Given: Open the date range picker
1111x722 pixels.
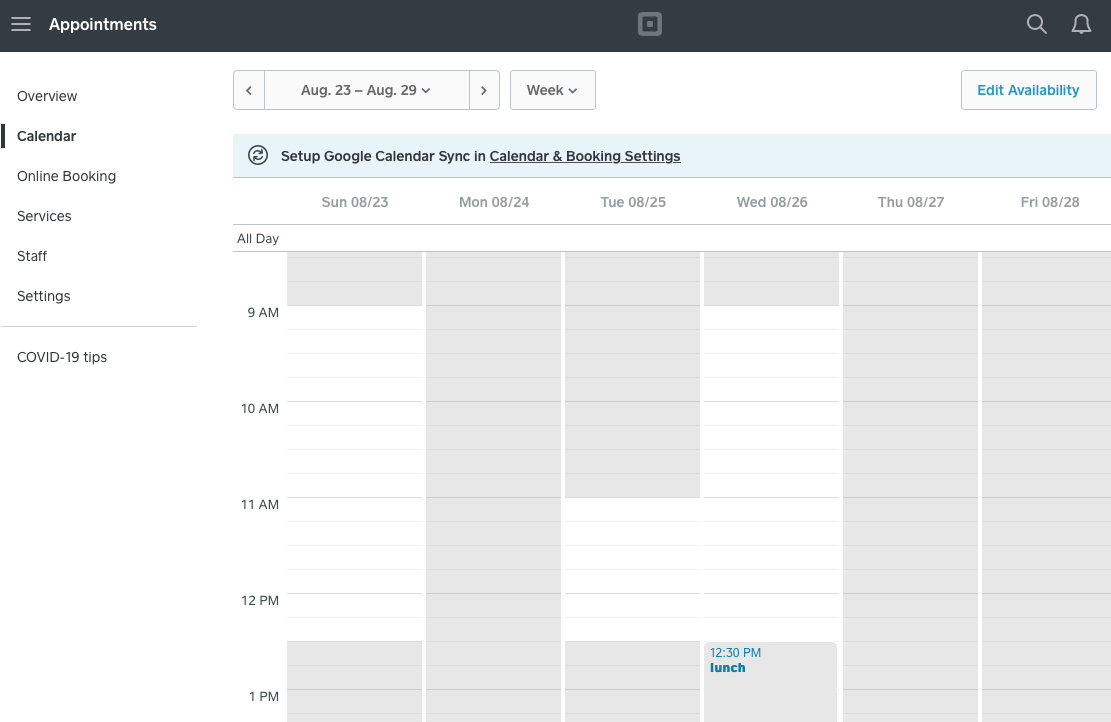Looking at the screenshot, I should [366, 90].
